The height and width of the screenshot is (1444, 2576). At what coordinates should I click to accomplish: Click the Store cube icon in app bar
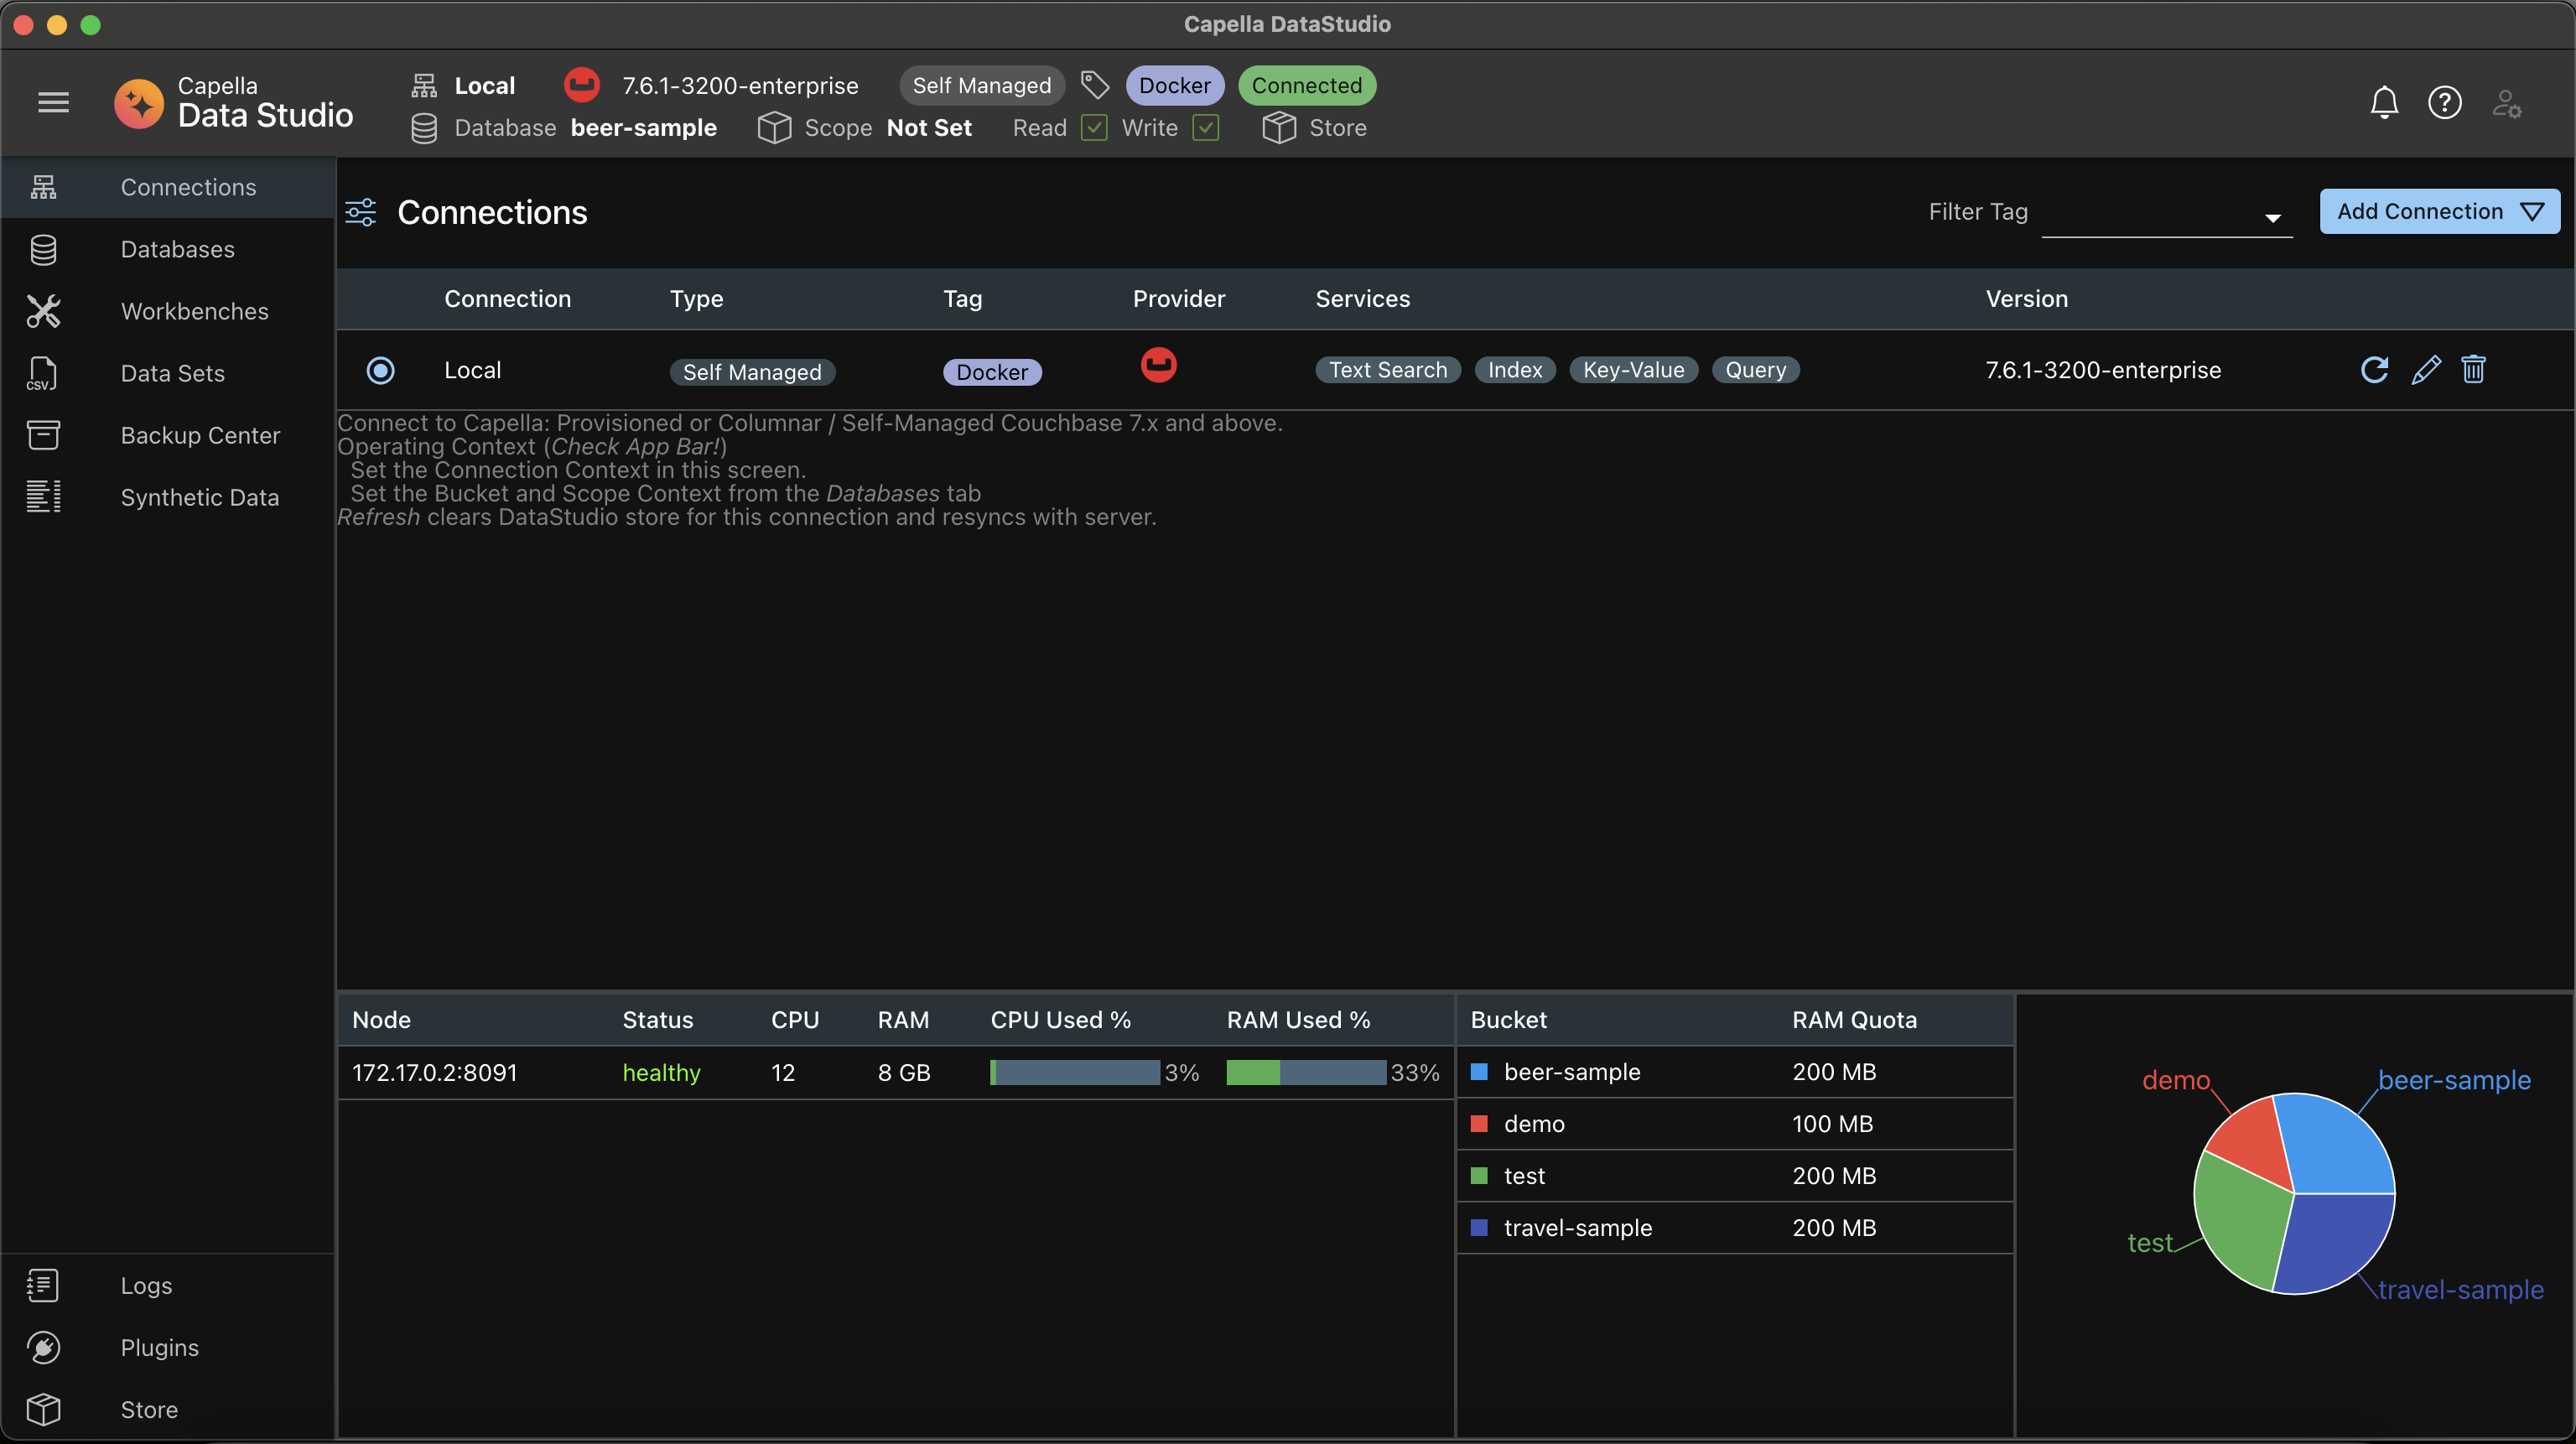(1279, 128)
